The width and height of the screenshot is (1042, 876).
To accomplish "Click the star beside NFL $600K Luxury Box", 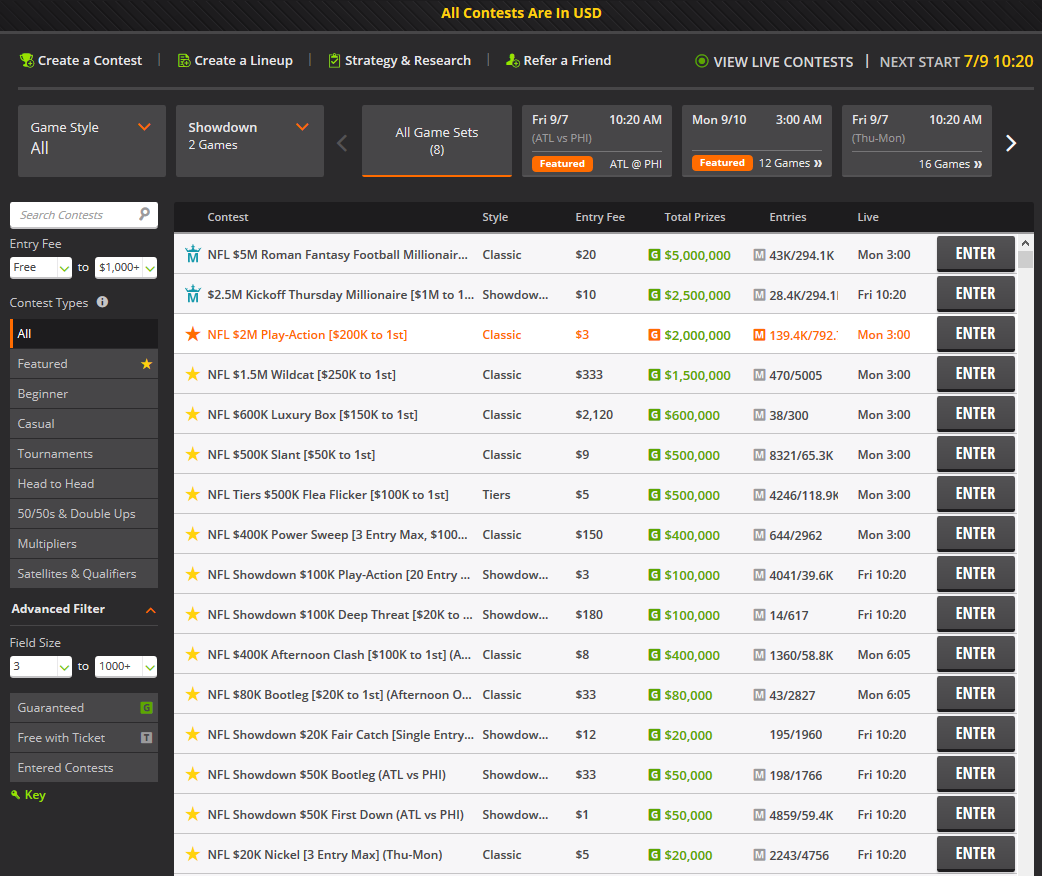I will coord(193,414).
